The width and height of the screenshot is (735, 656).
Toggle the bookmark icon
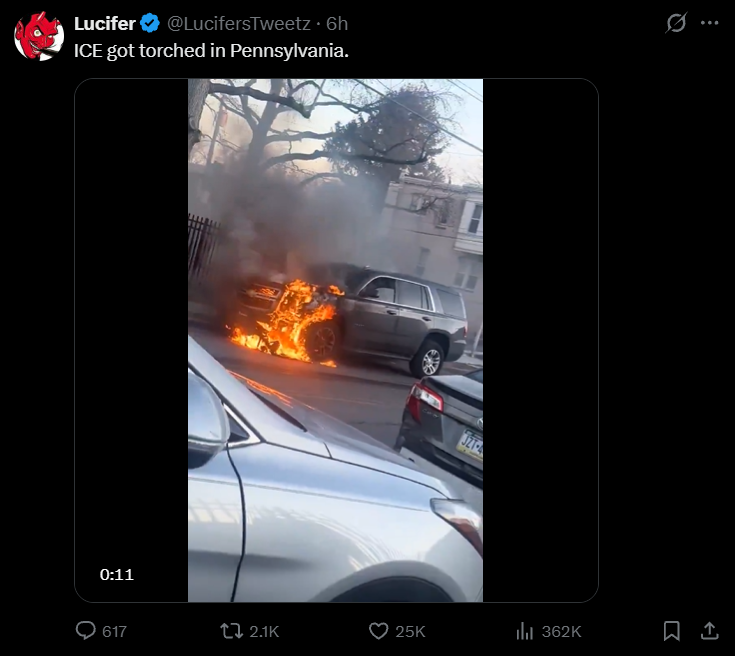point(672,631)
